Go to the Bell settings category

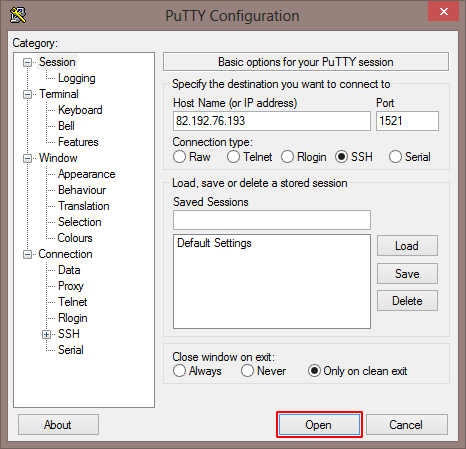pyautogui.click(x=66, y=126)
